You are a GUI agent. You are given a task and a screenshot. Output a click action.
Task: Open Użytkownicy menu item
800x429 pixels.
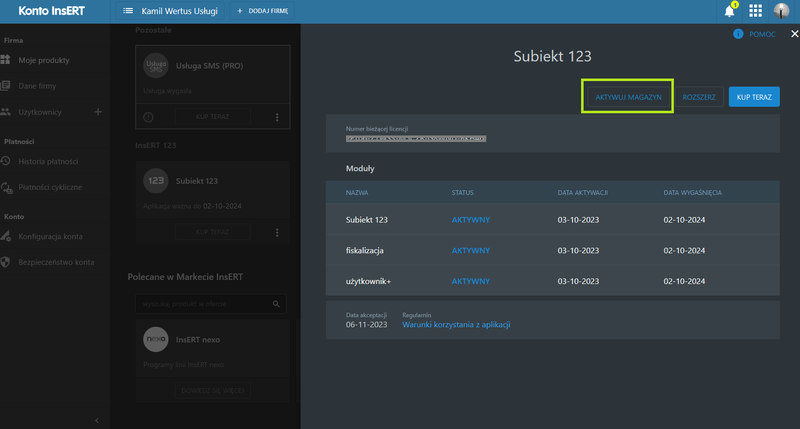[x=40, y=112]
